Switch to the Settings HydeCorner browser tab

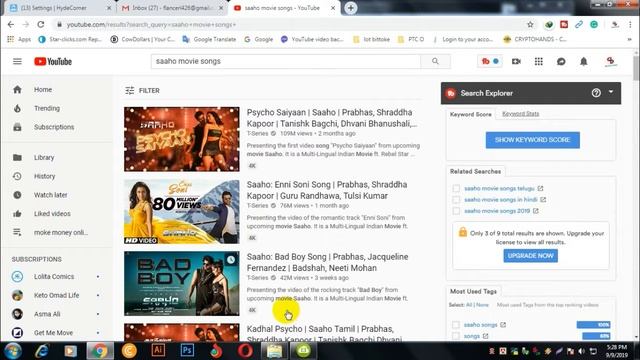point(60,8)
